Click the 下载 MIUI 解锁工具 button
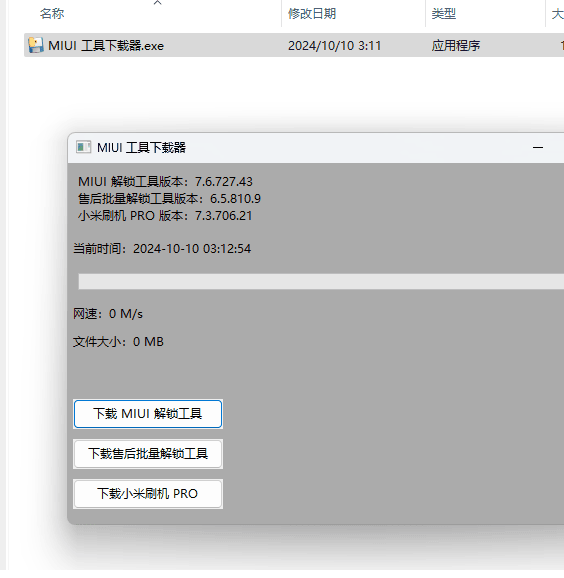564x578 pixels. 148,414
